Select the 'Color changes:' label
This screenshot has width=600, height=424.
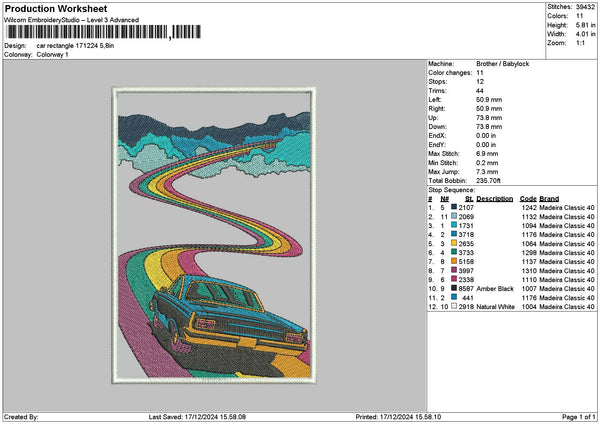(450, 73)
